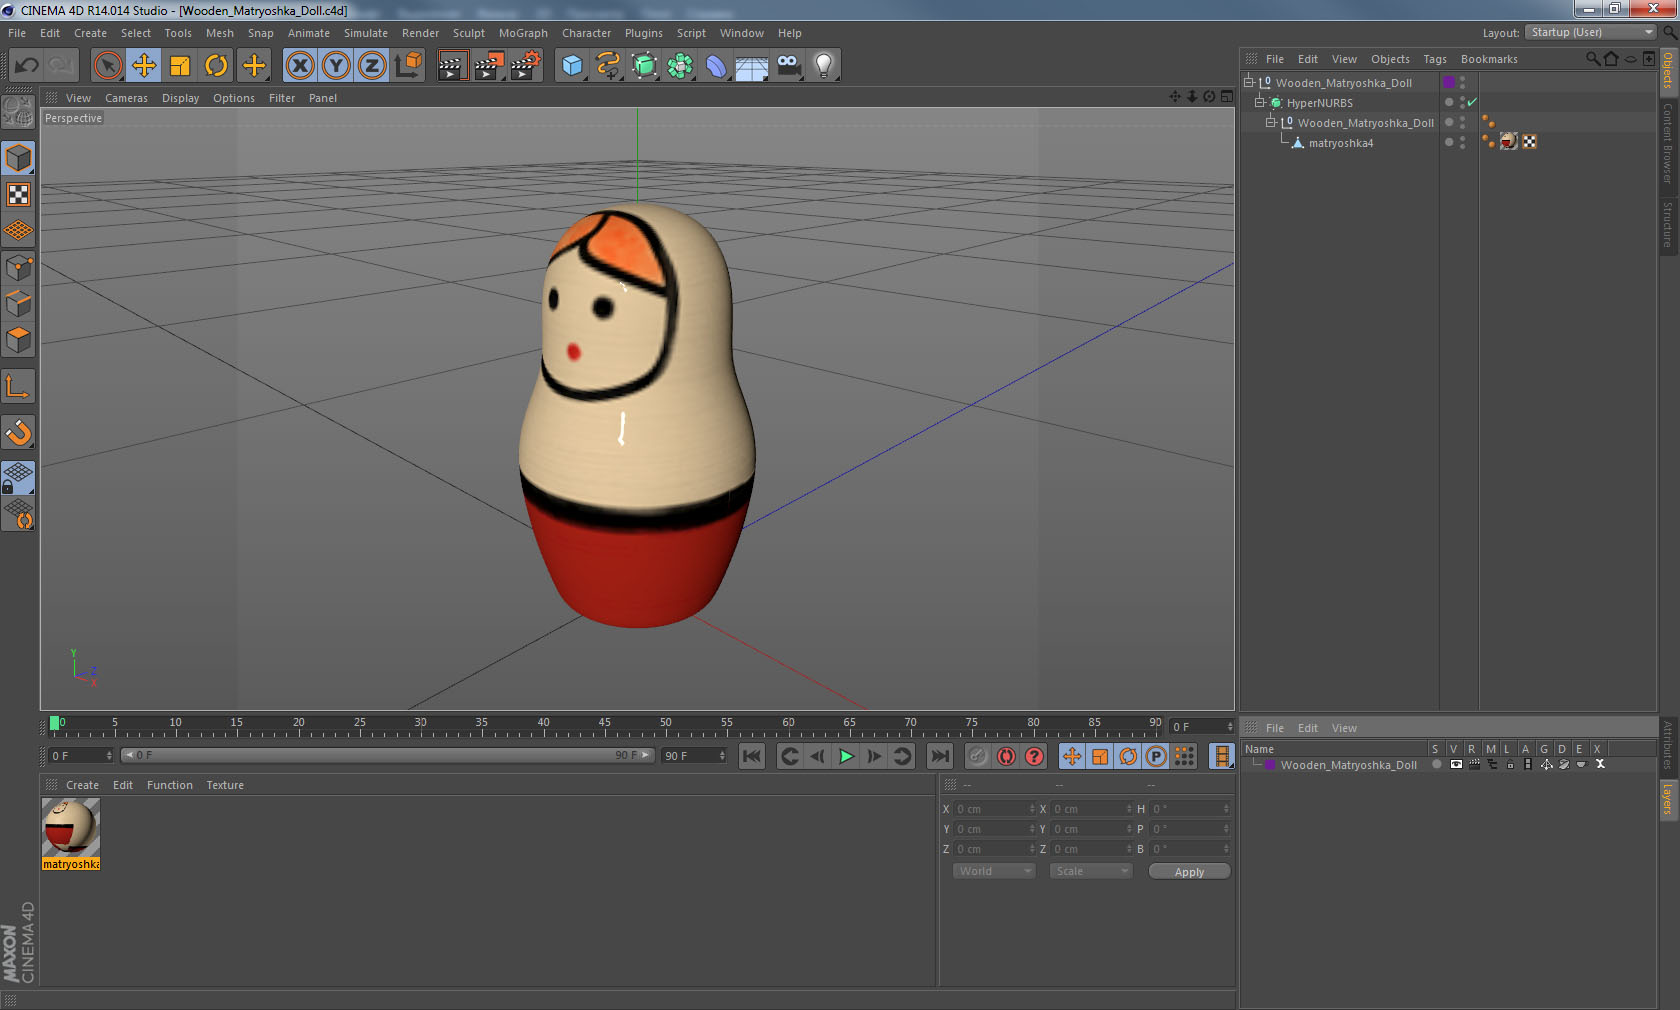Click the X position input field
The image size is (1680, 1010).
995,809
